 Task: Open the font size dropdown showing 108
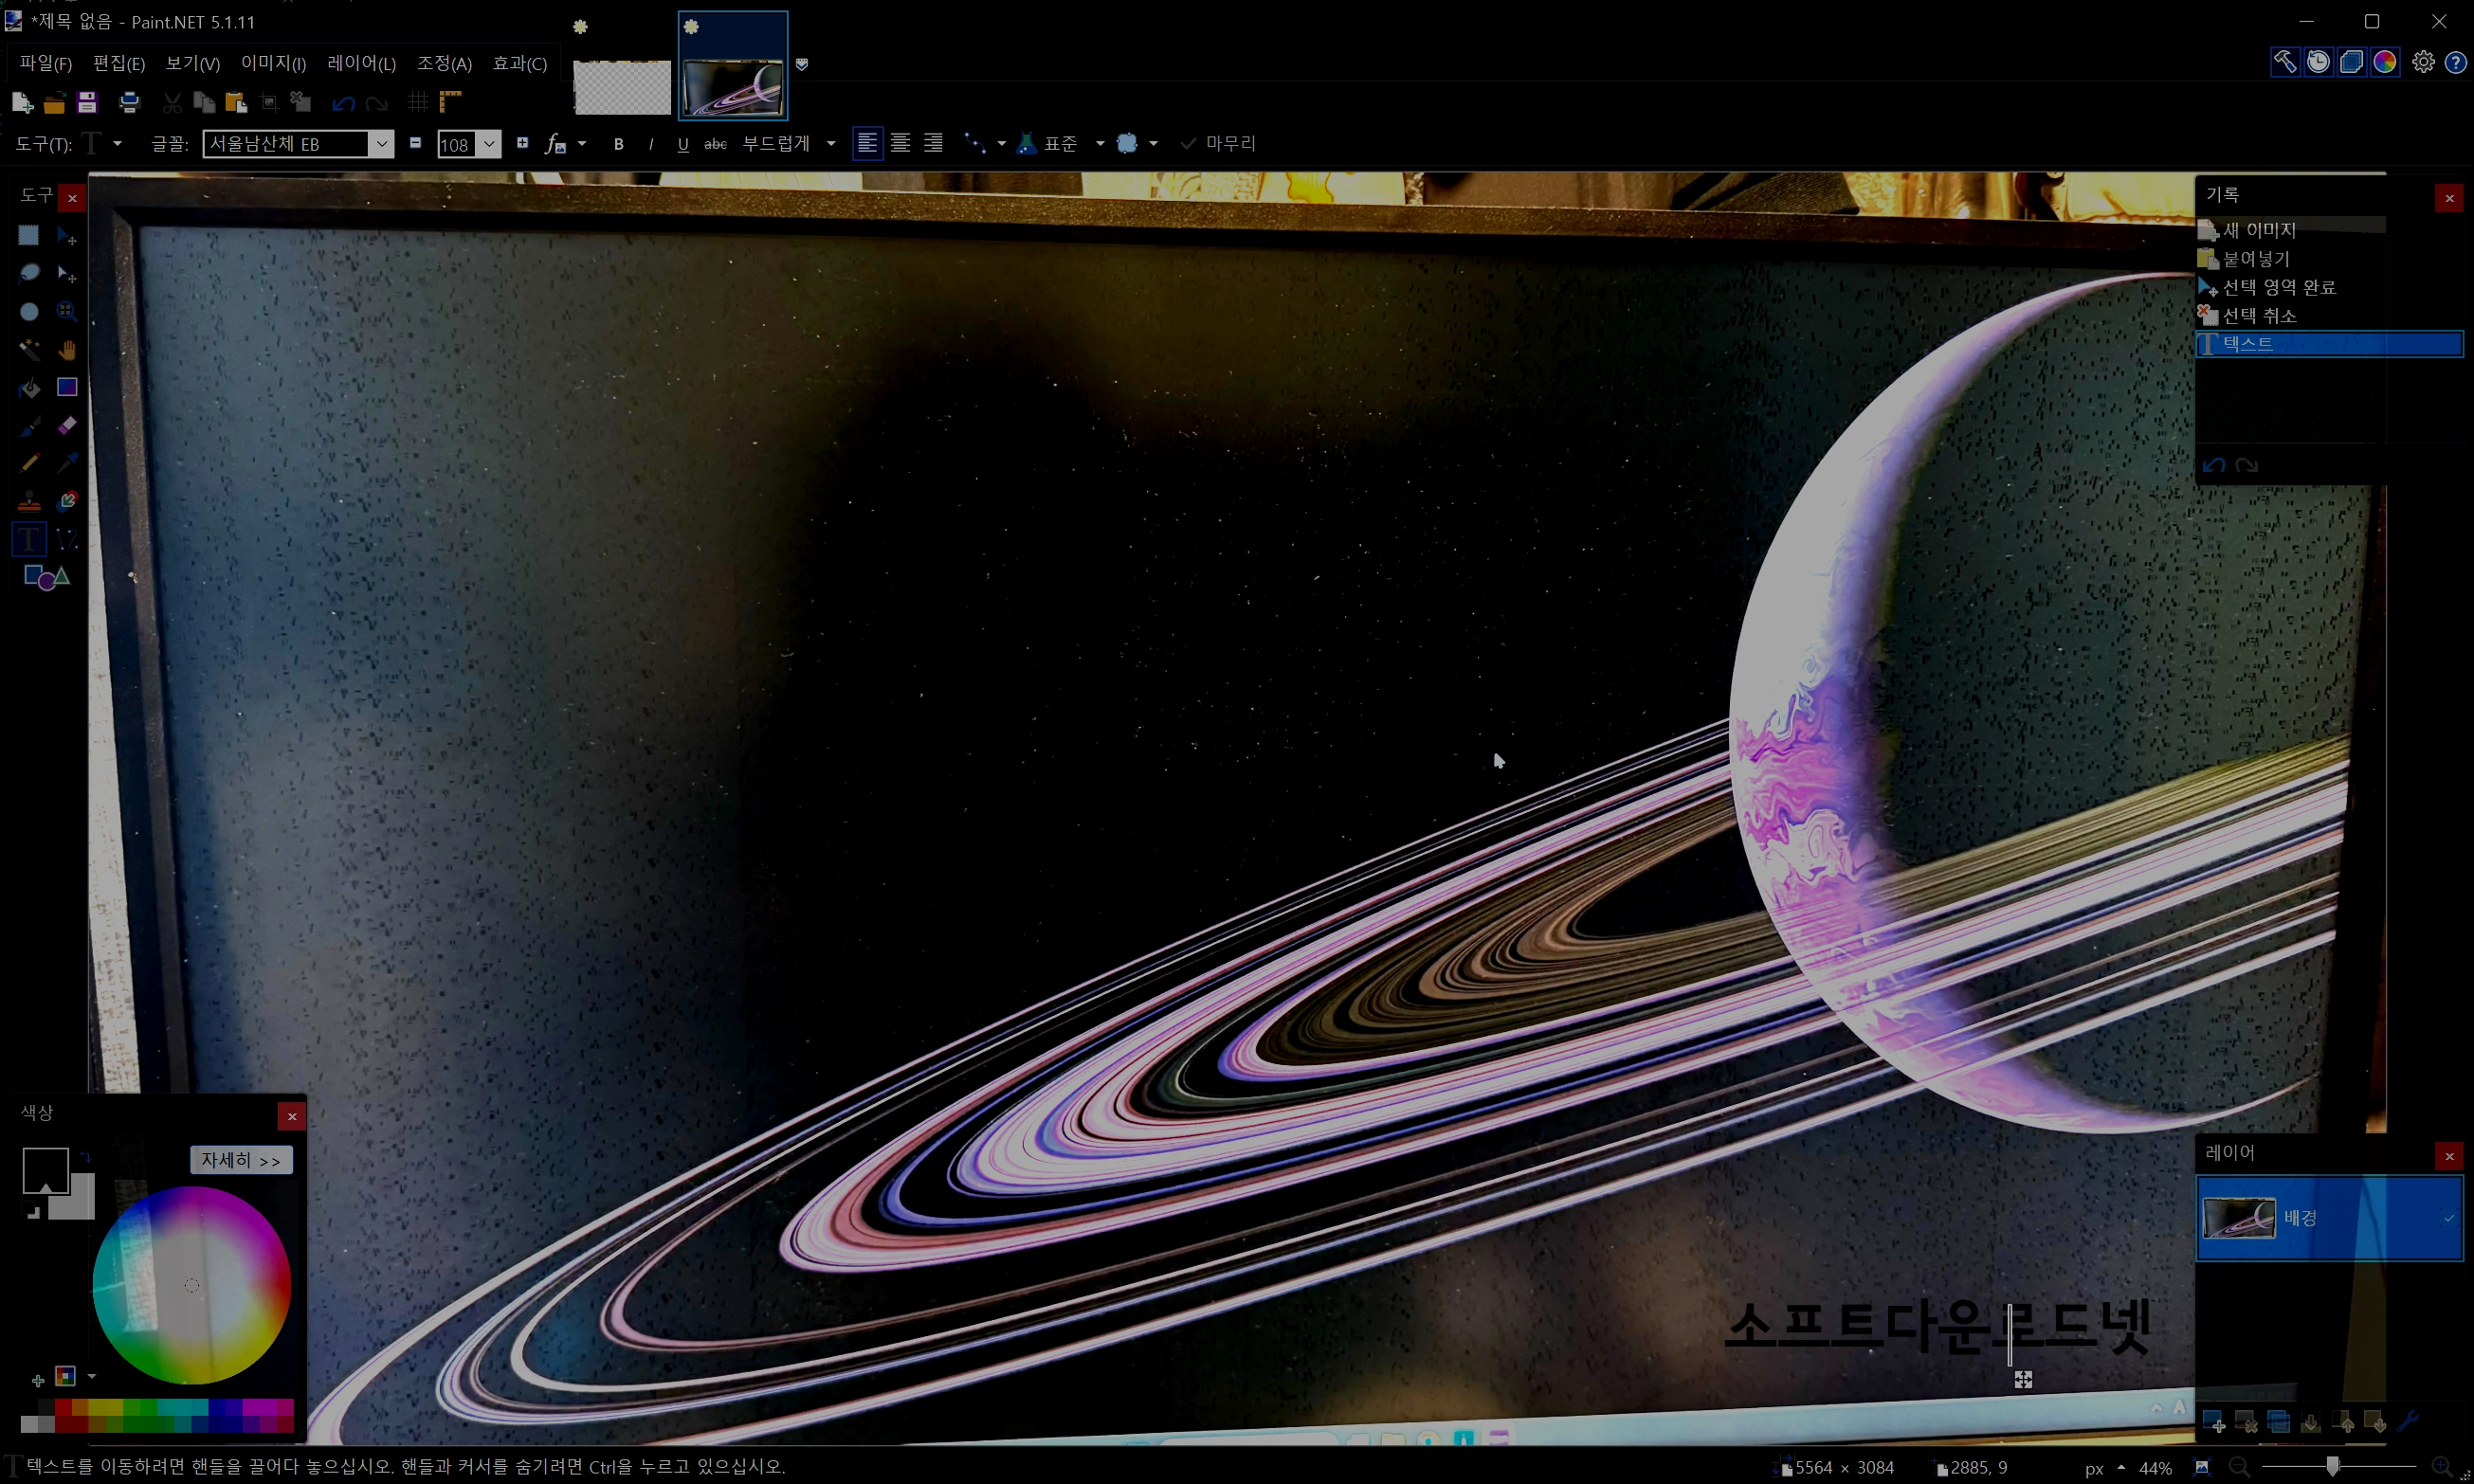click(x=489, y=144)
